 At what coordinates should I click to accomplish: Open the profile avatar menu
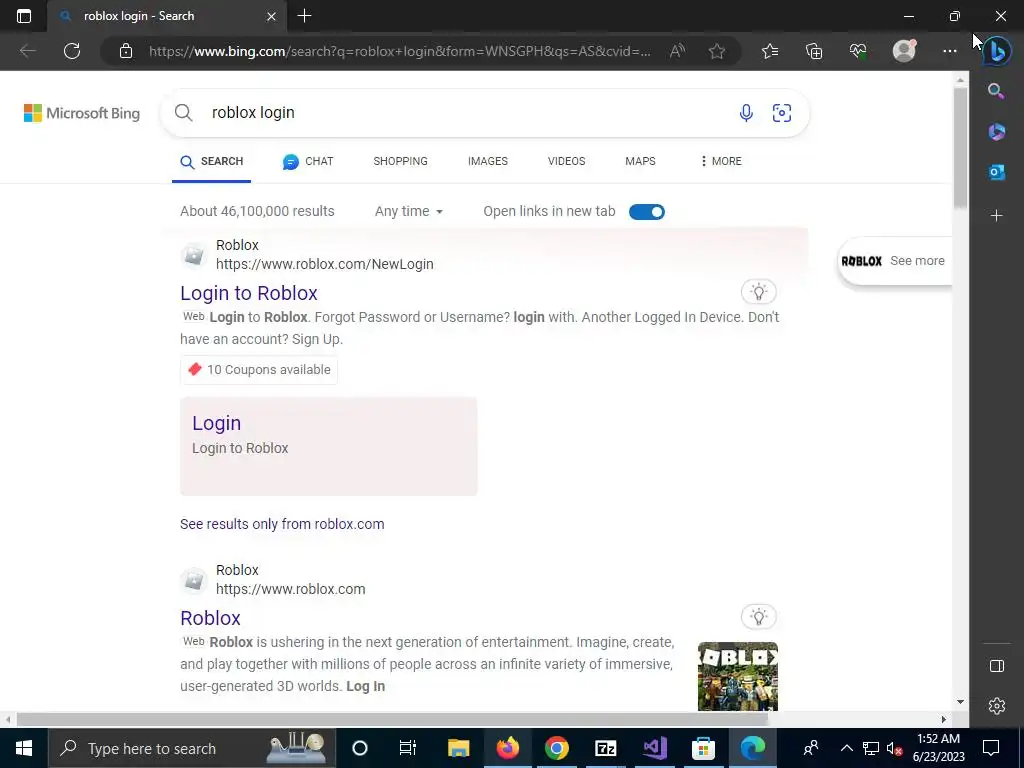pyautogui.click(x=904, y=51)
